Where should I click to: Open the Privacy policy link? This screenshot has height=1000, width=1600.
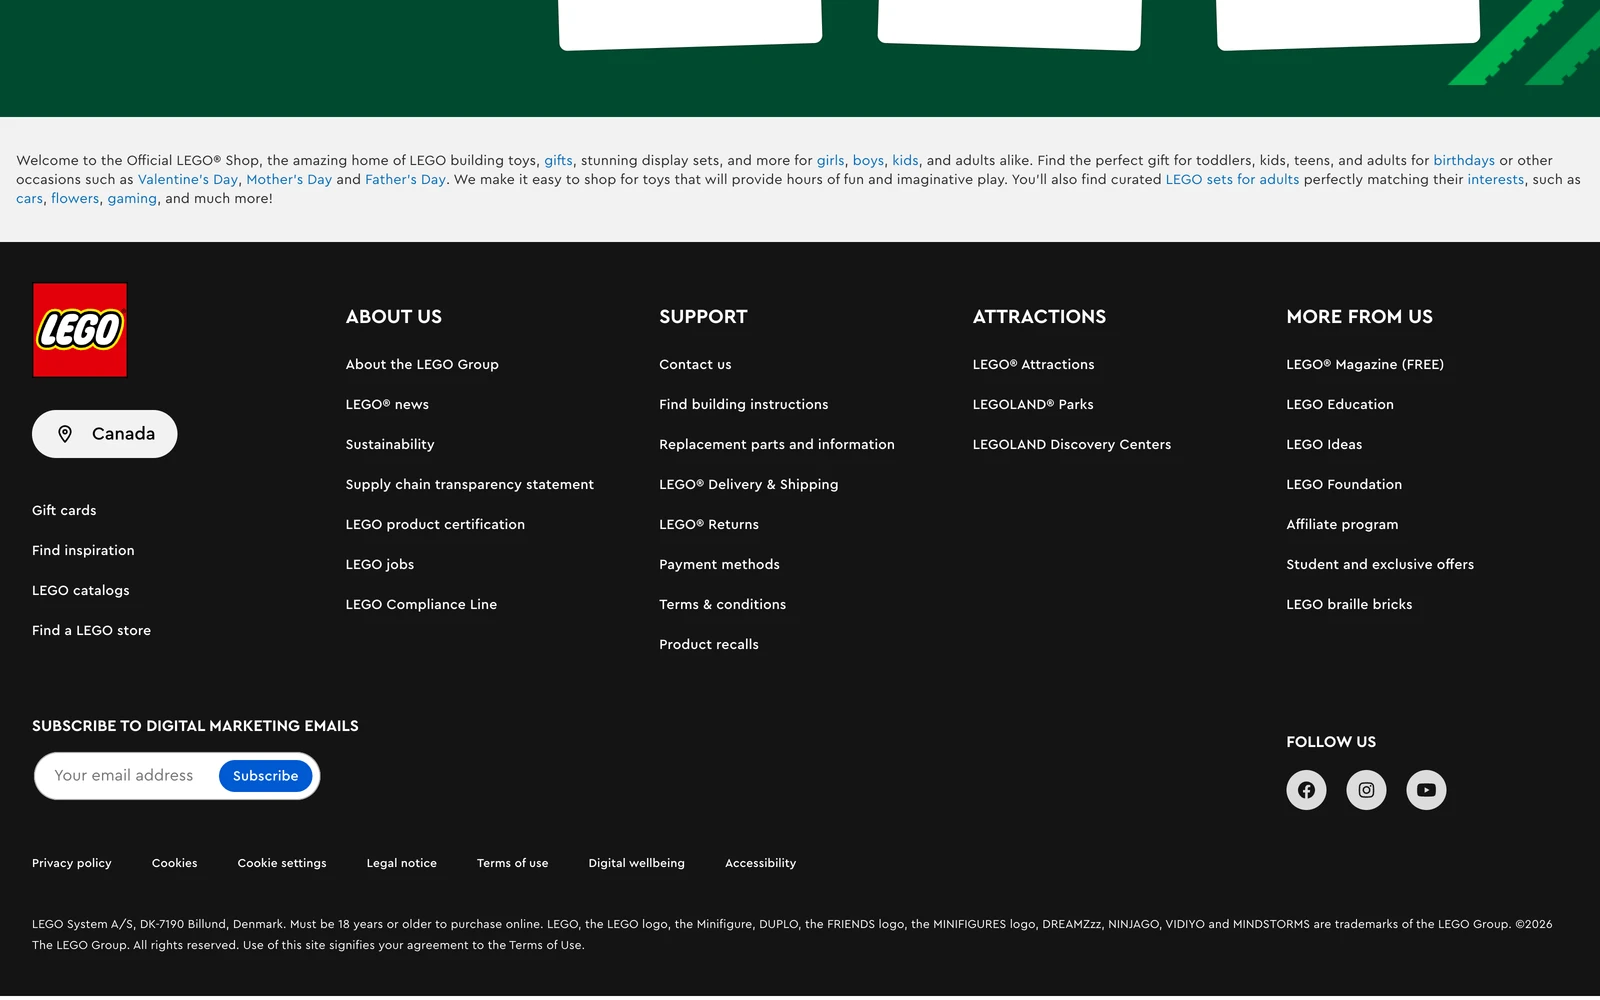(72, 863)
